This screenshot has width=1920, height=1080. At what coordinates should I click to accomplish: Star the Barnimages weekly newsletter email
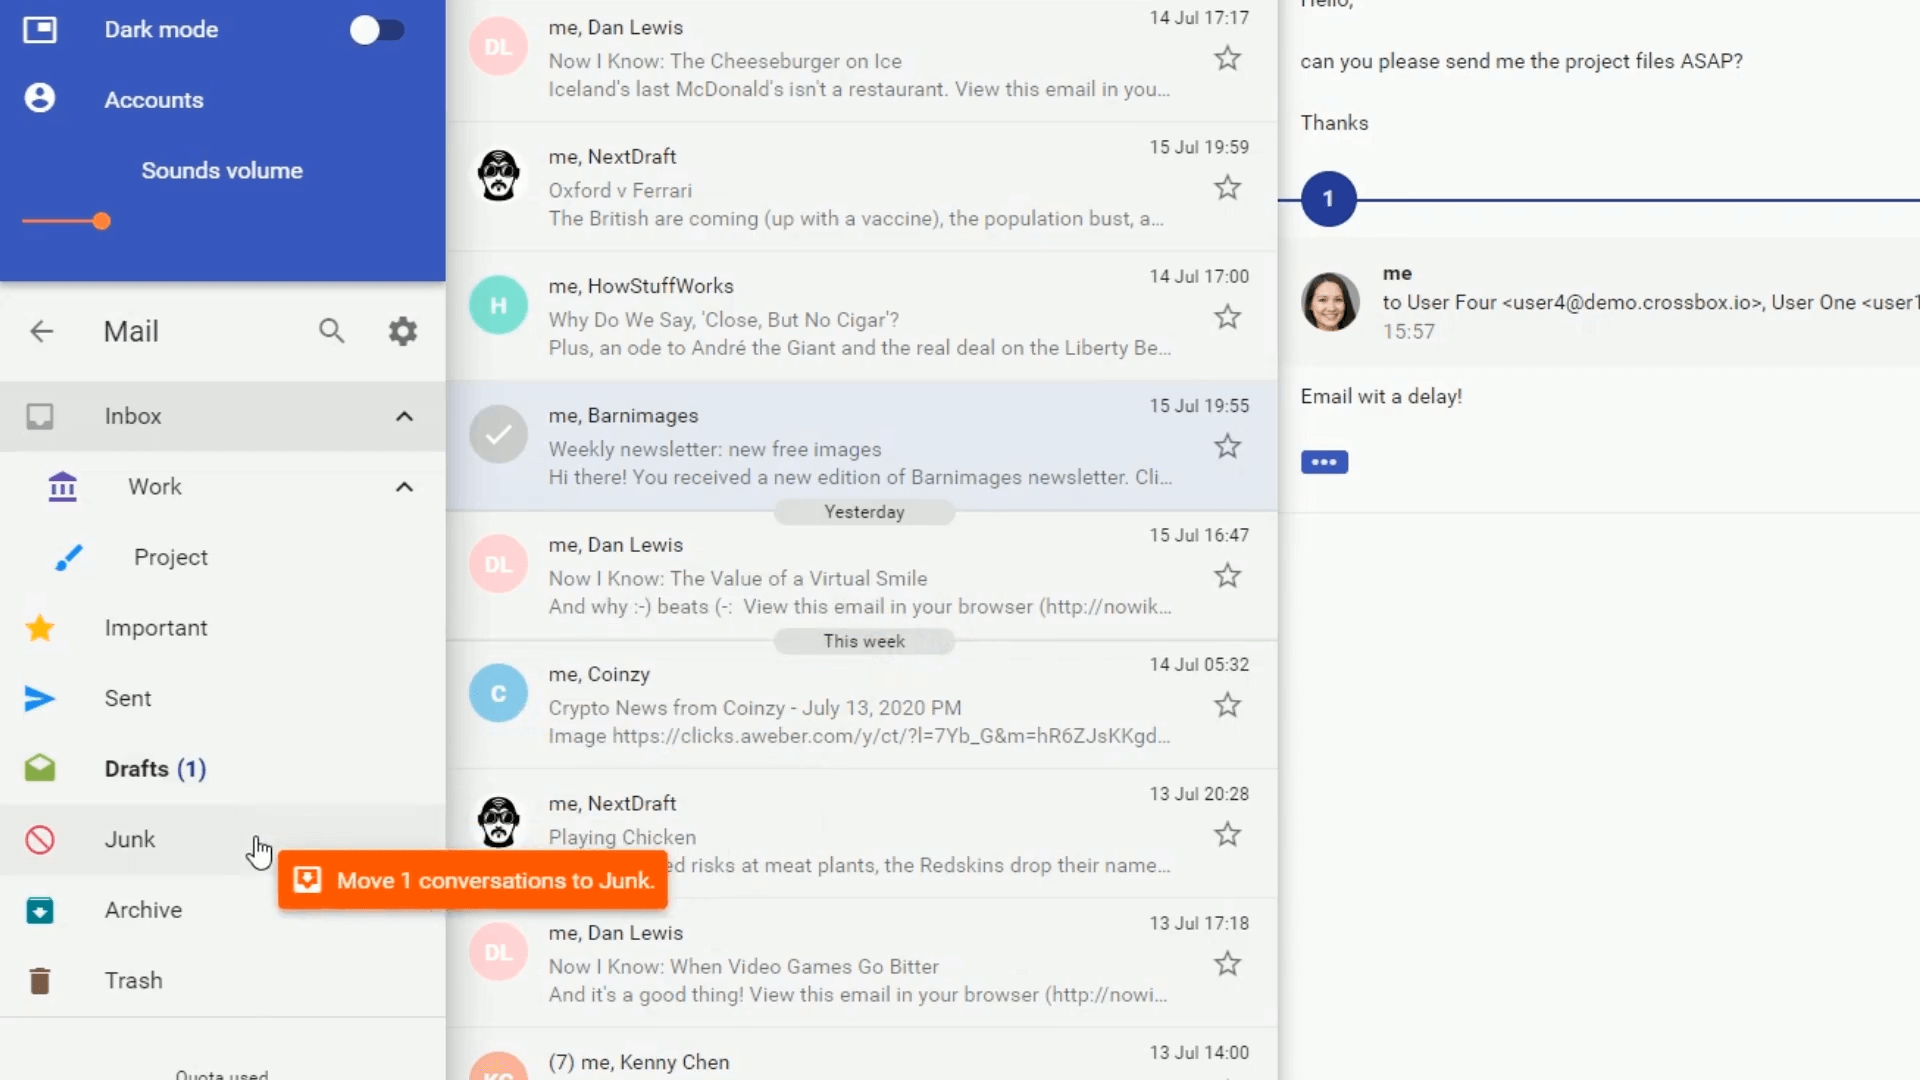coord(1228,446)
